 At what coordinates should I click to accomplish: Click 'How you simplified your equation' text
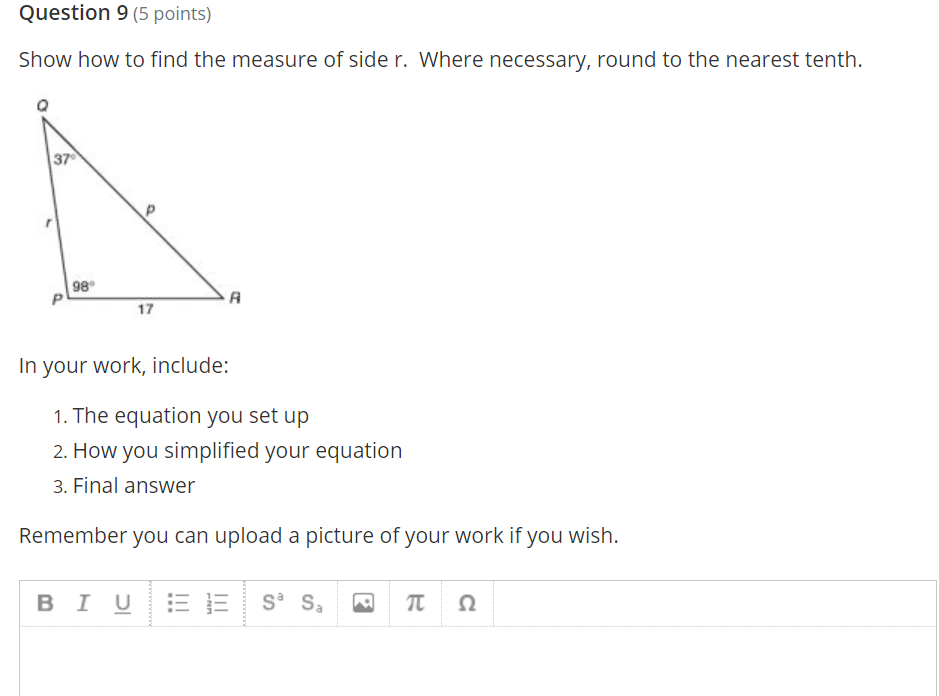[x=237, y=451]
